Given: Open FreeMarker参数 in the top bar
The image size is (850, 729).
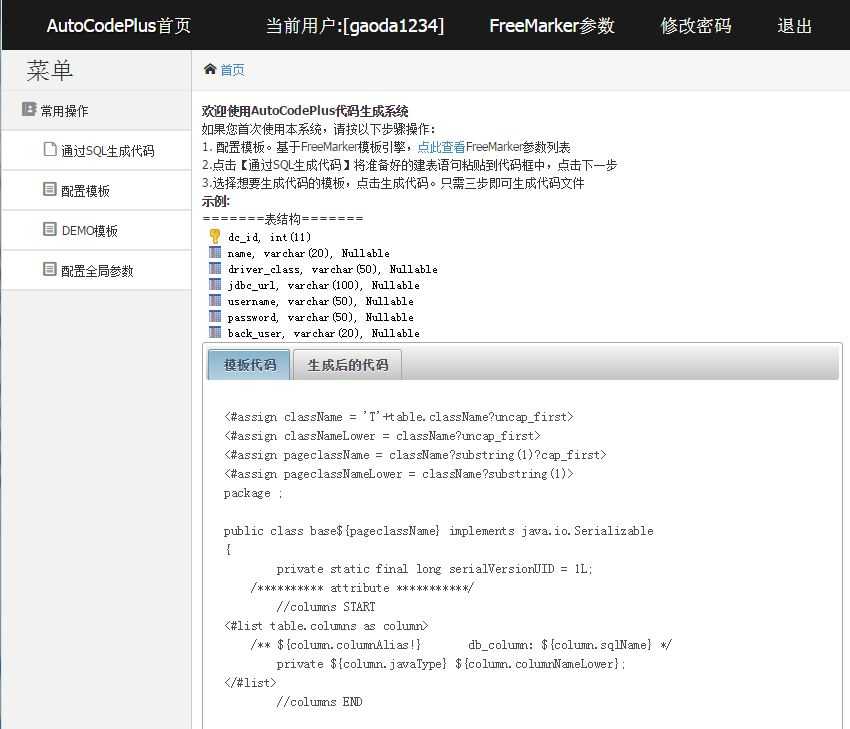Looking at the screenshot, I should (552, 25).
